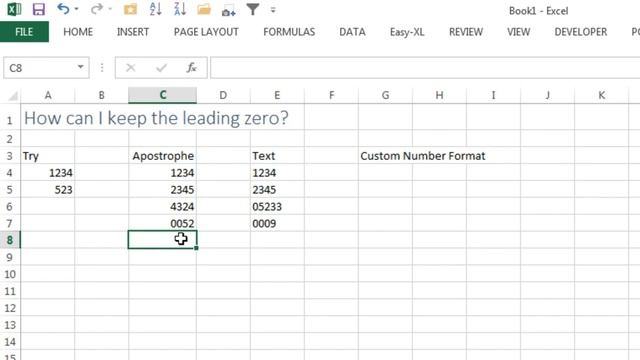Open the PAGE LAYOUT tab
640x360 pixels.
tap(206, 32)
